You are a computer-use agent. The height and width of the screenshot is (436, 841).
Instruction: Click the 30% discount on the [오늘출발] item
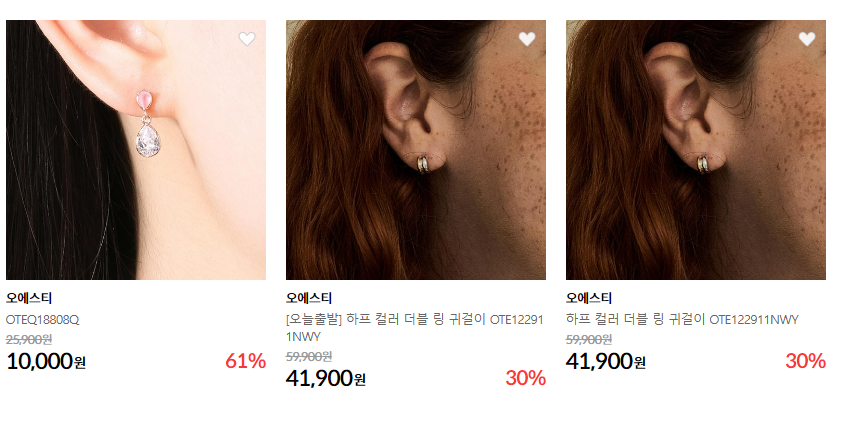point(526,378)
